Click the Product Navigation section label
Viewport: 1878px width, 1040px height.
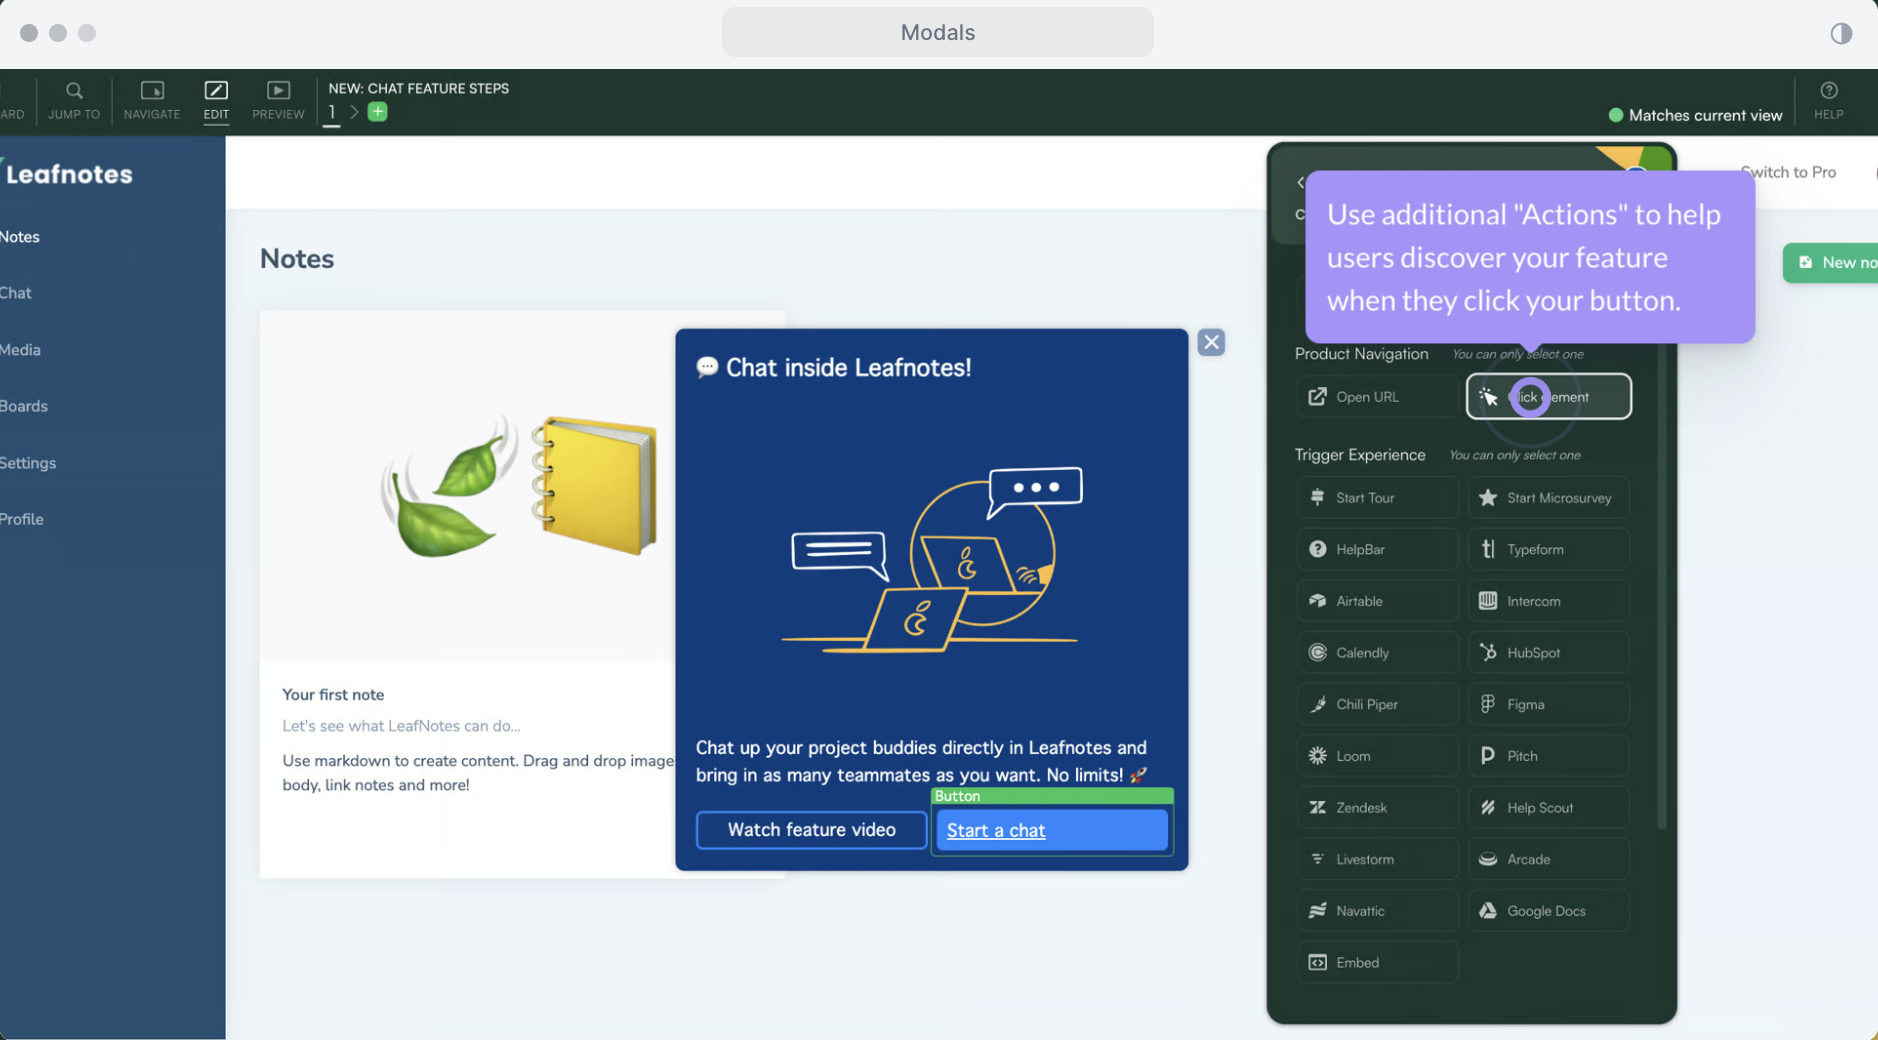tap(1361, 354)
